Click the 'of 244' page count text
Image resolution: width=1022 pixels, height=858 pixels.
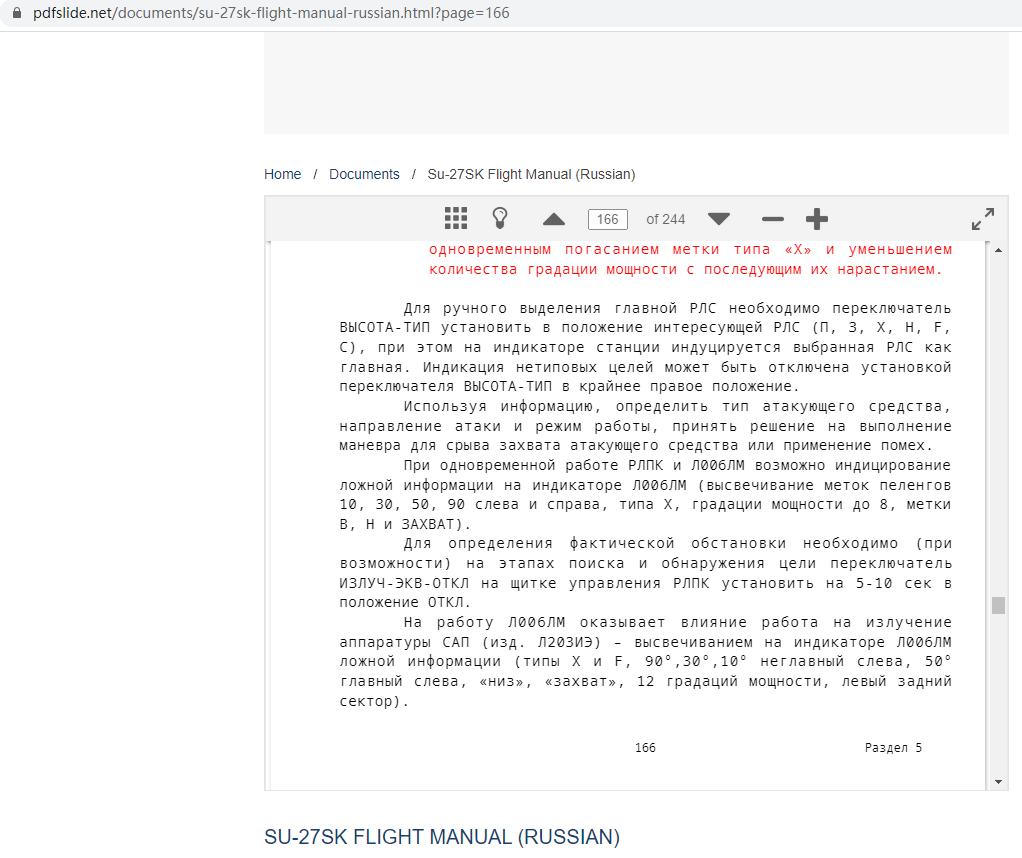click(665, 219)
